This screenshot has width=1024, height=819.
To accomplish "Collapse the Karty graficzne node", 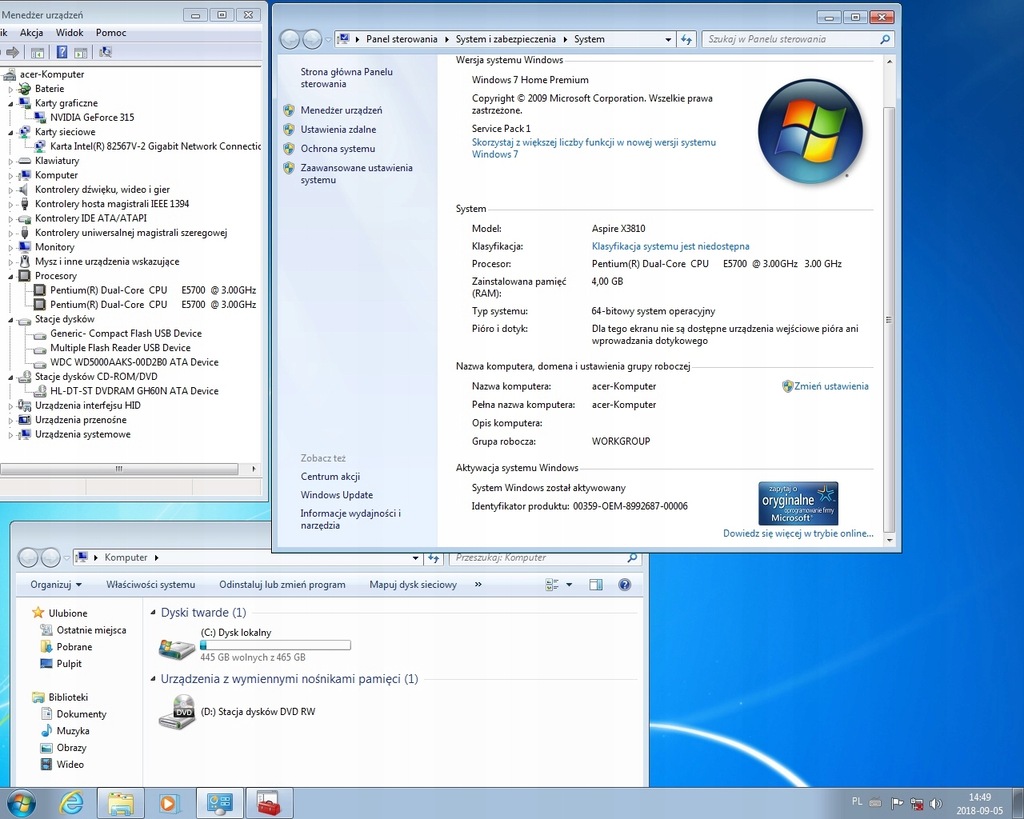I will coord(10,103).
